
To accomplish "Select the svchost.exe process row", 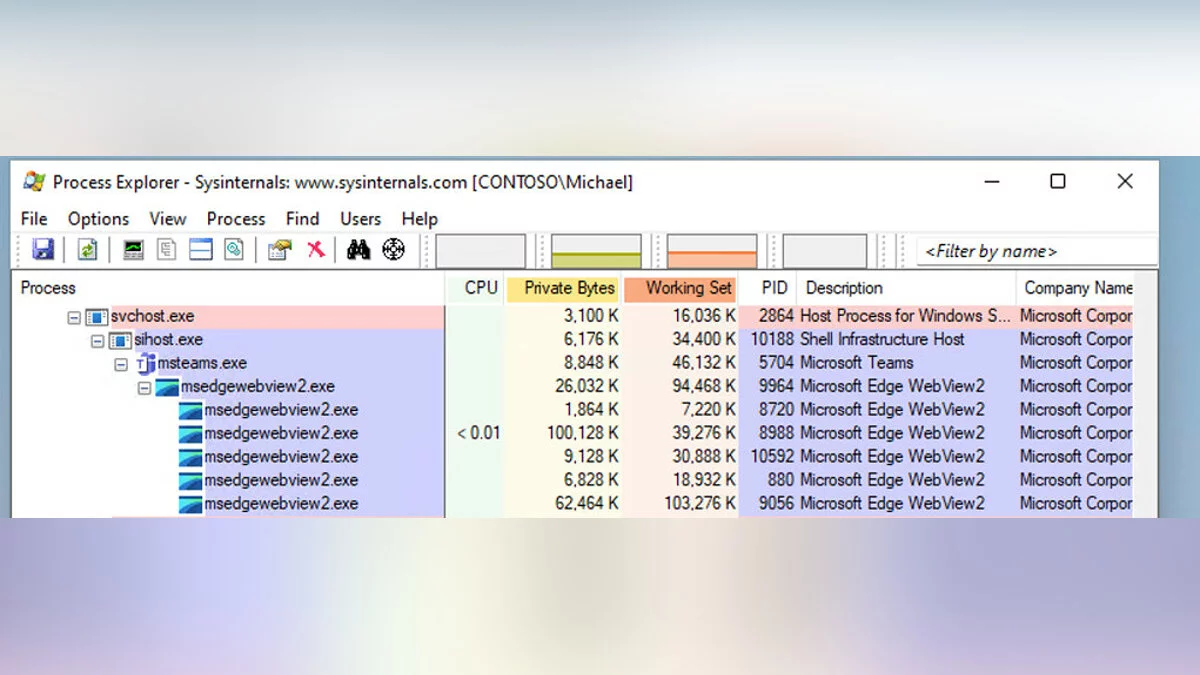I will [x=573, y=317].
